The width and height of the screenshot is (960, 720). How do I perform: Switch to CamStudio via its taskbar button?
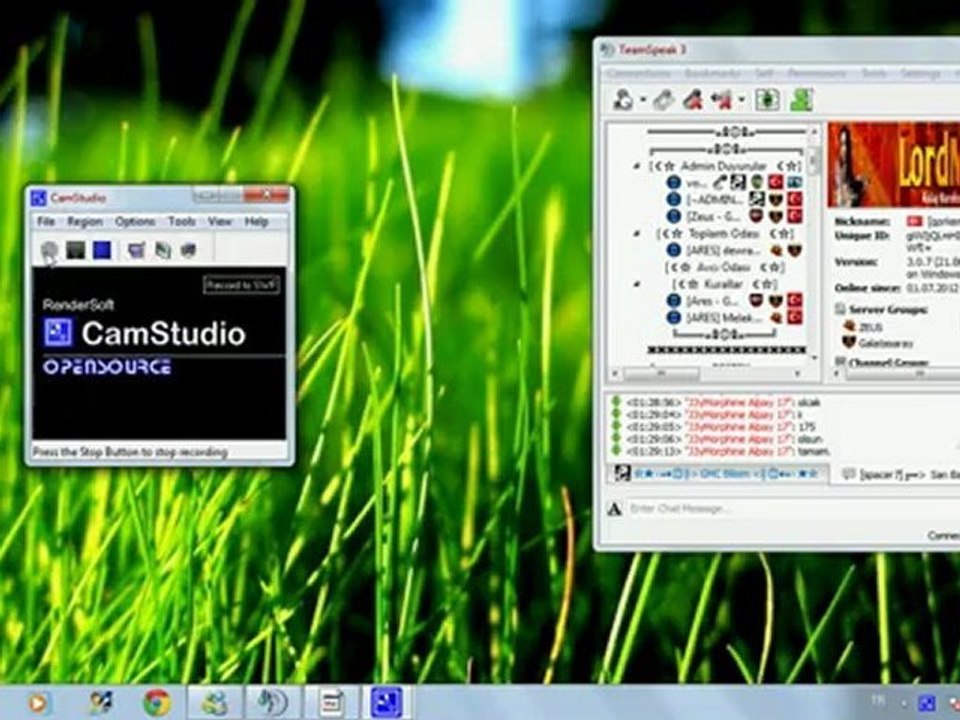pyautogui.click(x=387, y=702)
